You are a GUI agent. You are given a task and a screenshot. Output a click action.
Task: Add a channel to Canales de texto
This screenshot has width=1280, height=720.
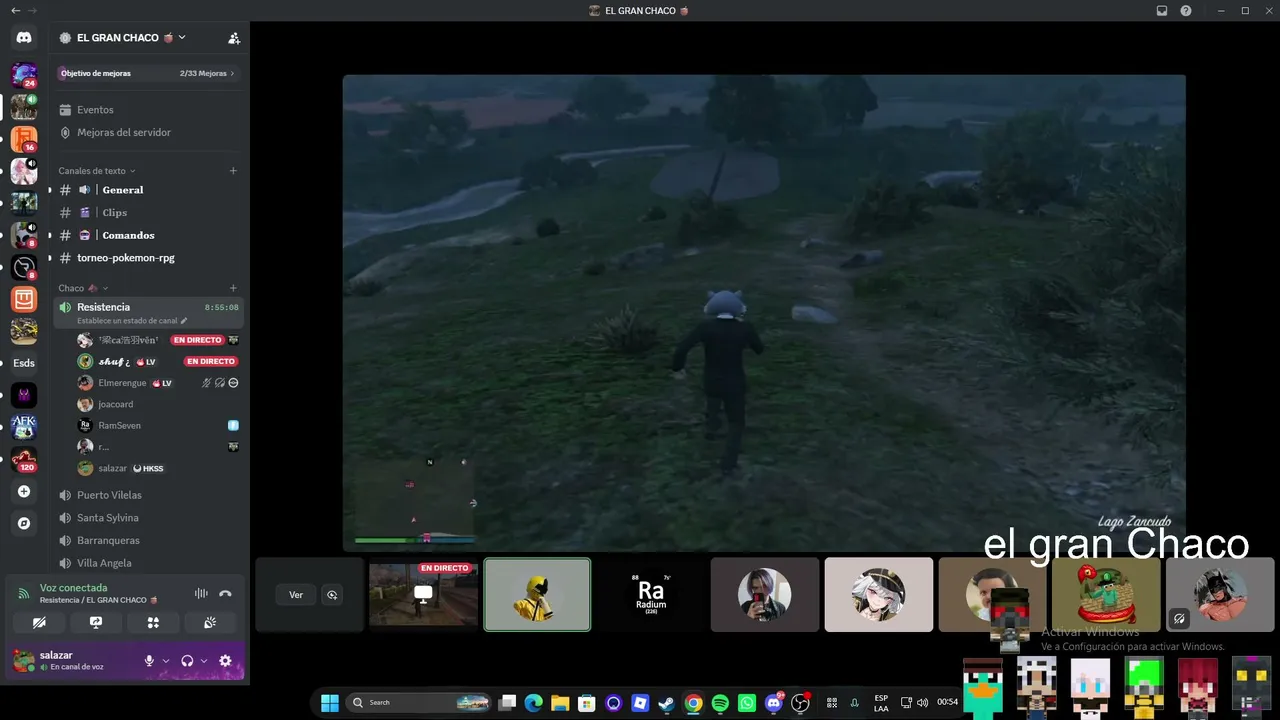coord(233,171)
